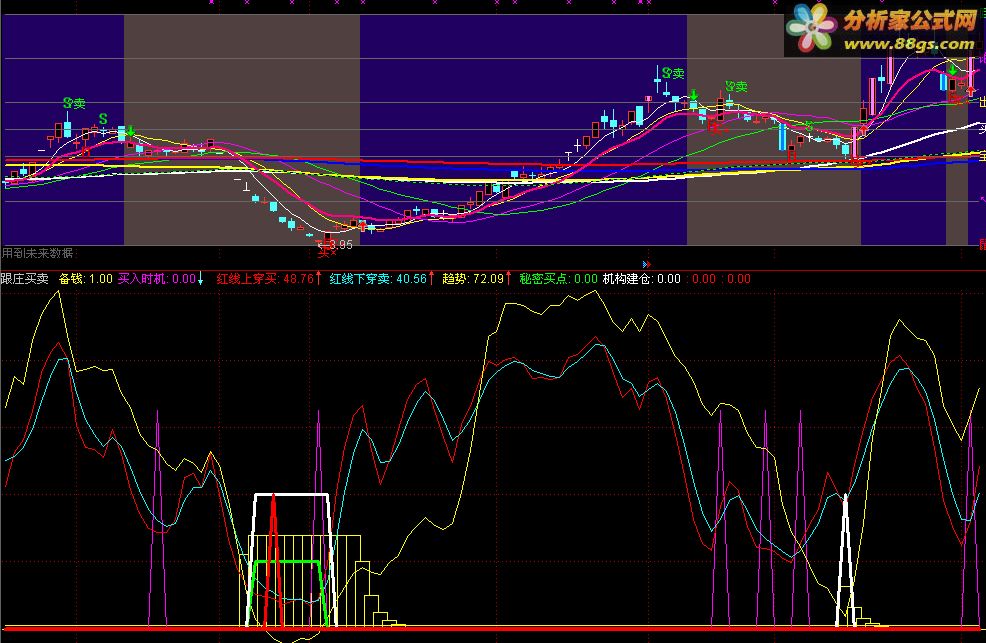Click the red up arrow after 40.56 value
Image resolution: width=986 pixels, height=643 pixels.
click(x=431, y=278)
